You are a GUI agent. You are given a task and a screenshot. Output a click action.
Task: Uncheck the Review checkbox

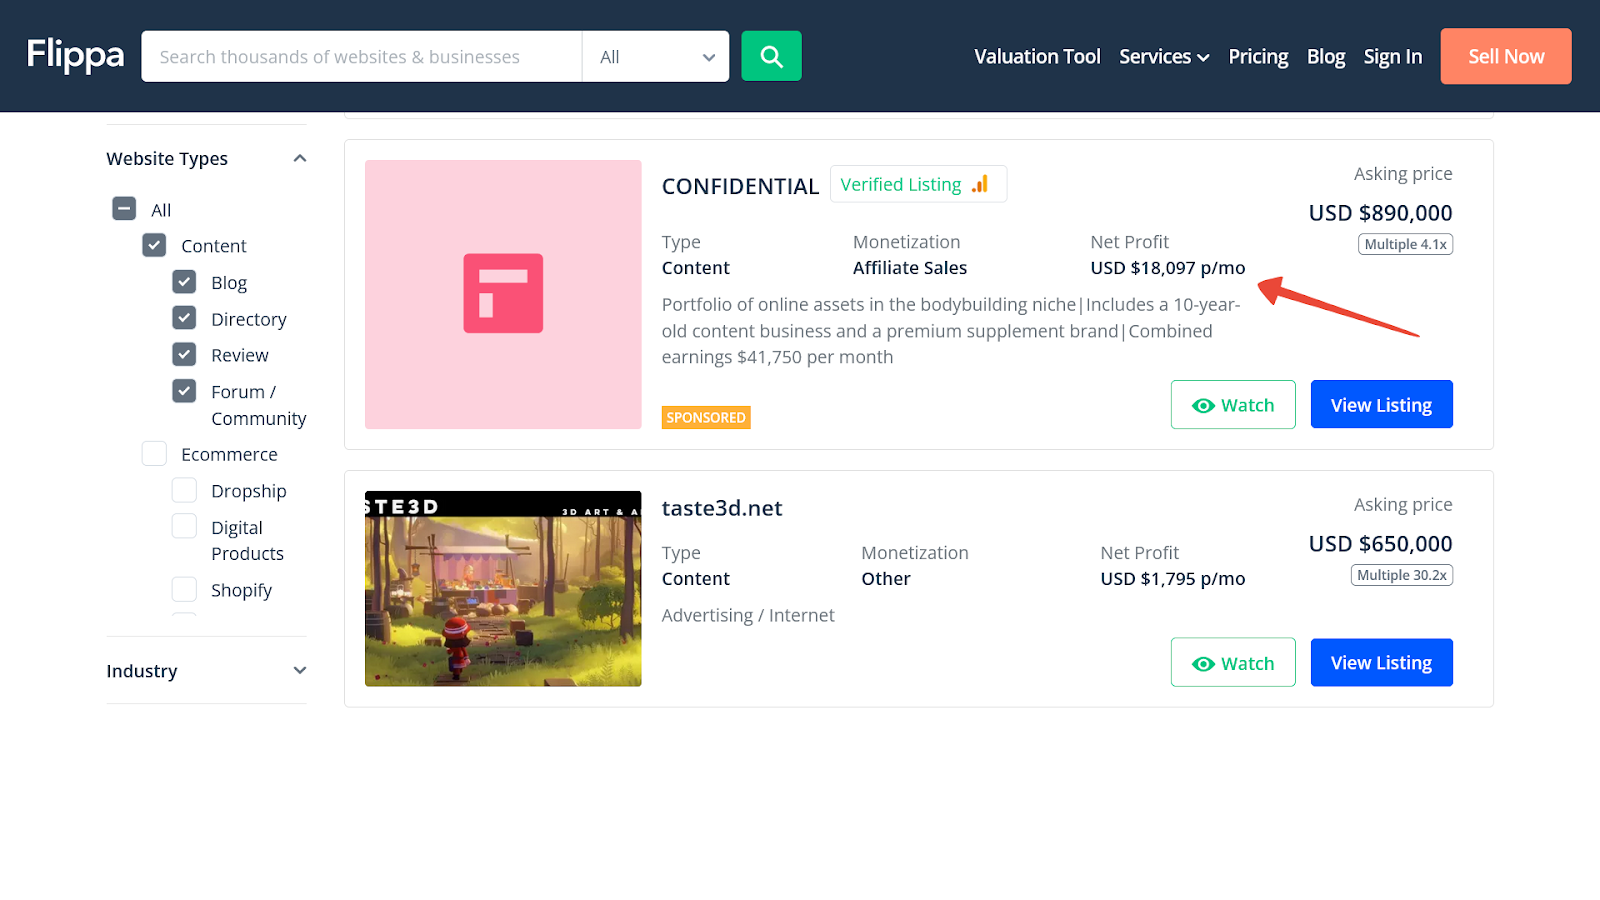pos(184,354)
